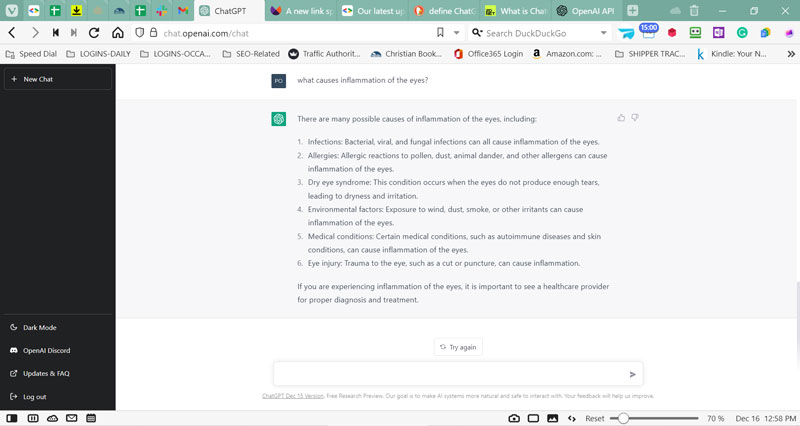Bookmark this page with bookmark icon

[441, 33]
